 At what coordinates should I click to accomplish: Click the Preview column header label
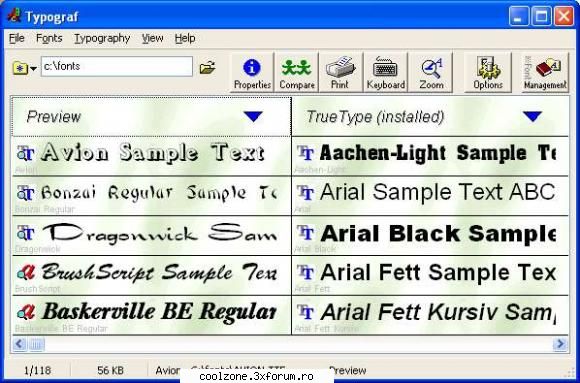54,117
